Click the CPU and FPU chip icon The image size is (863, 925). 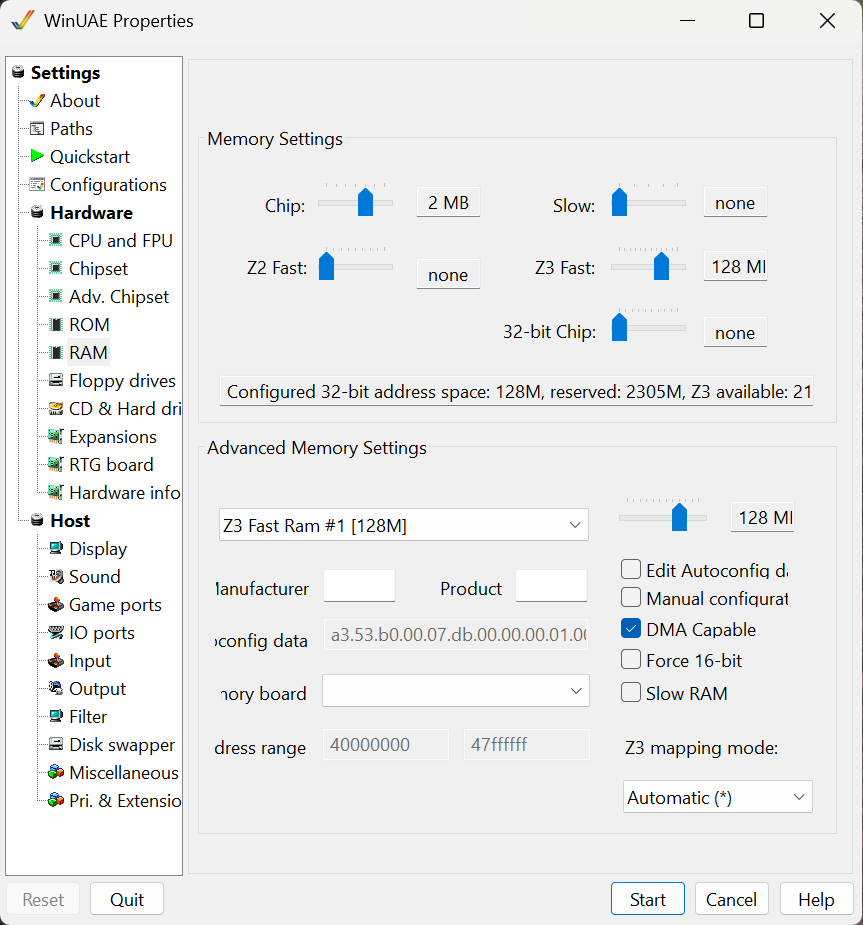pyautogui.click(x=56, y=240)
